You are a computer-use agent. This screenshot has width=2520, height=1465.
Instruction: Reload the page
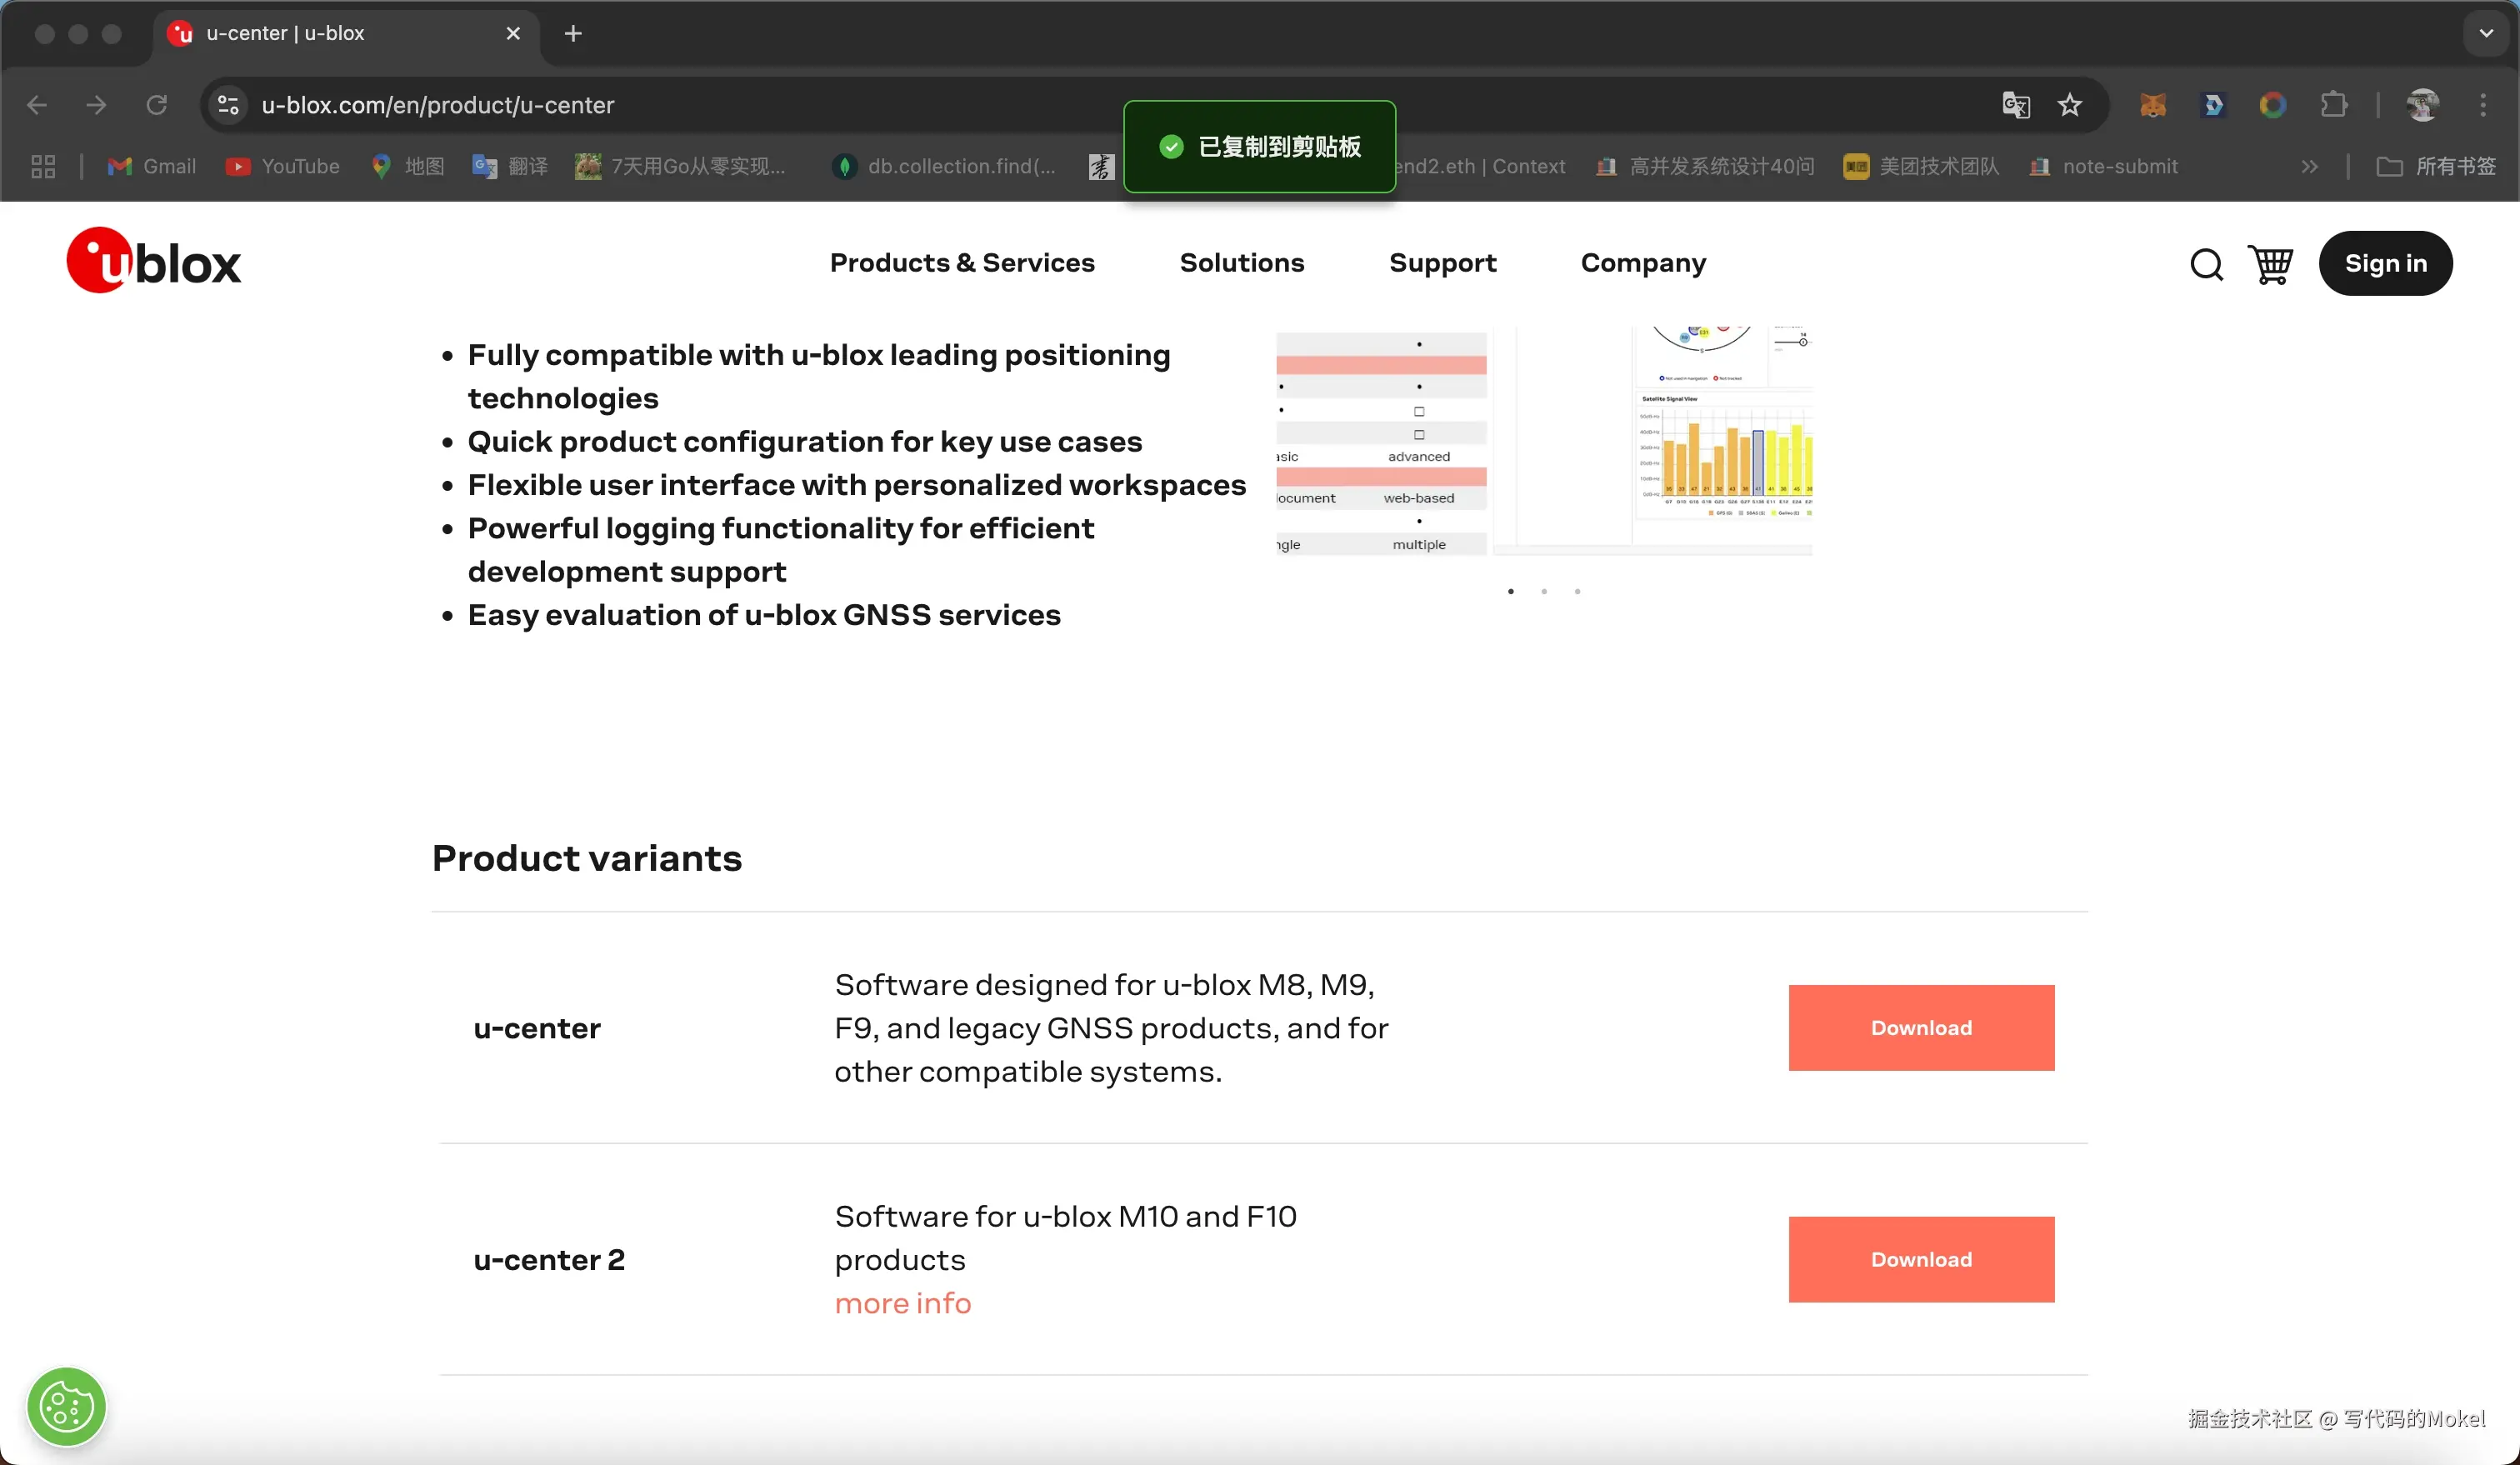click(x=156, y=105)
